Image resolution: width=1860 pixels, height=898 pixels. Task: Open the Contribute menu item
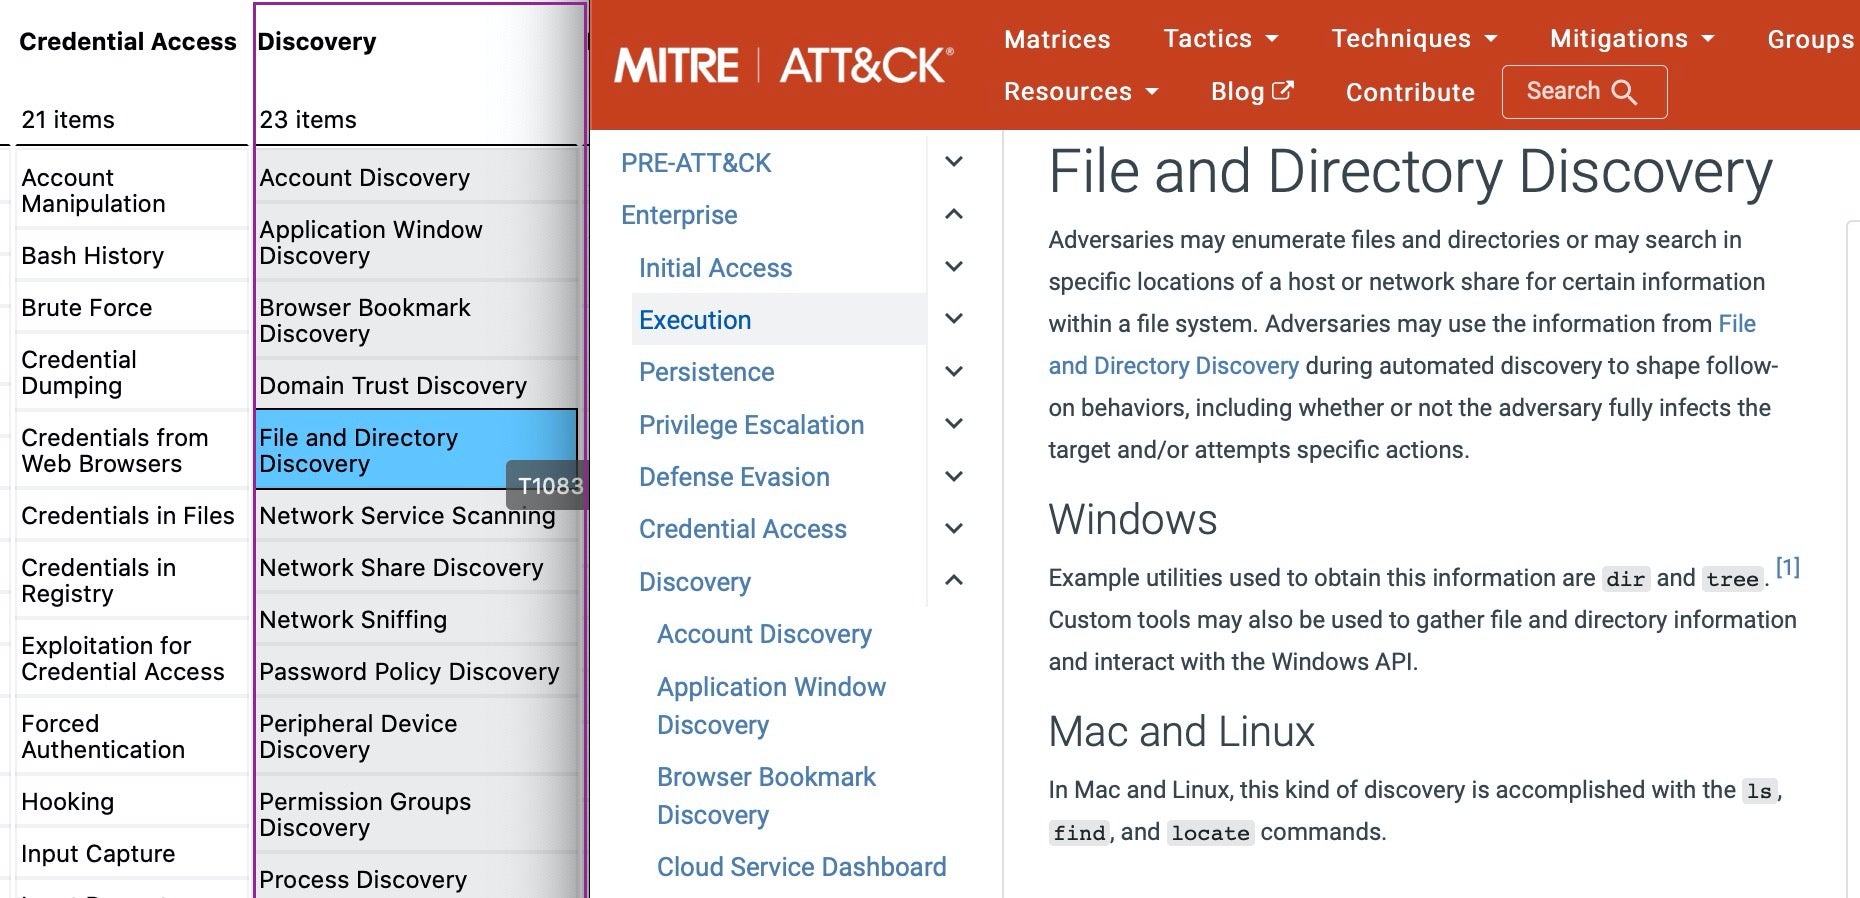click(1409, 92)
